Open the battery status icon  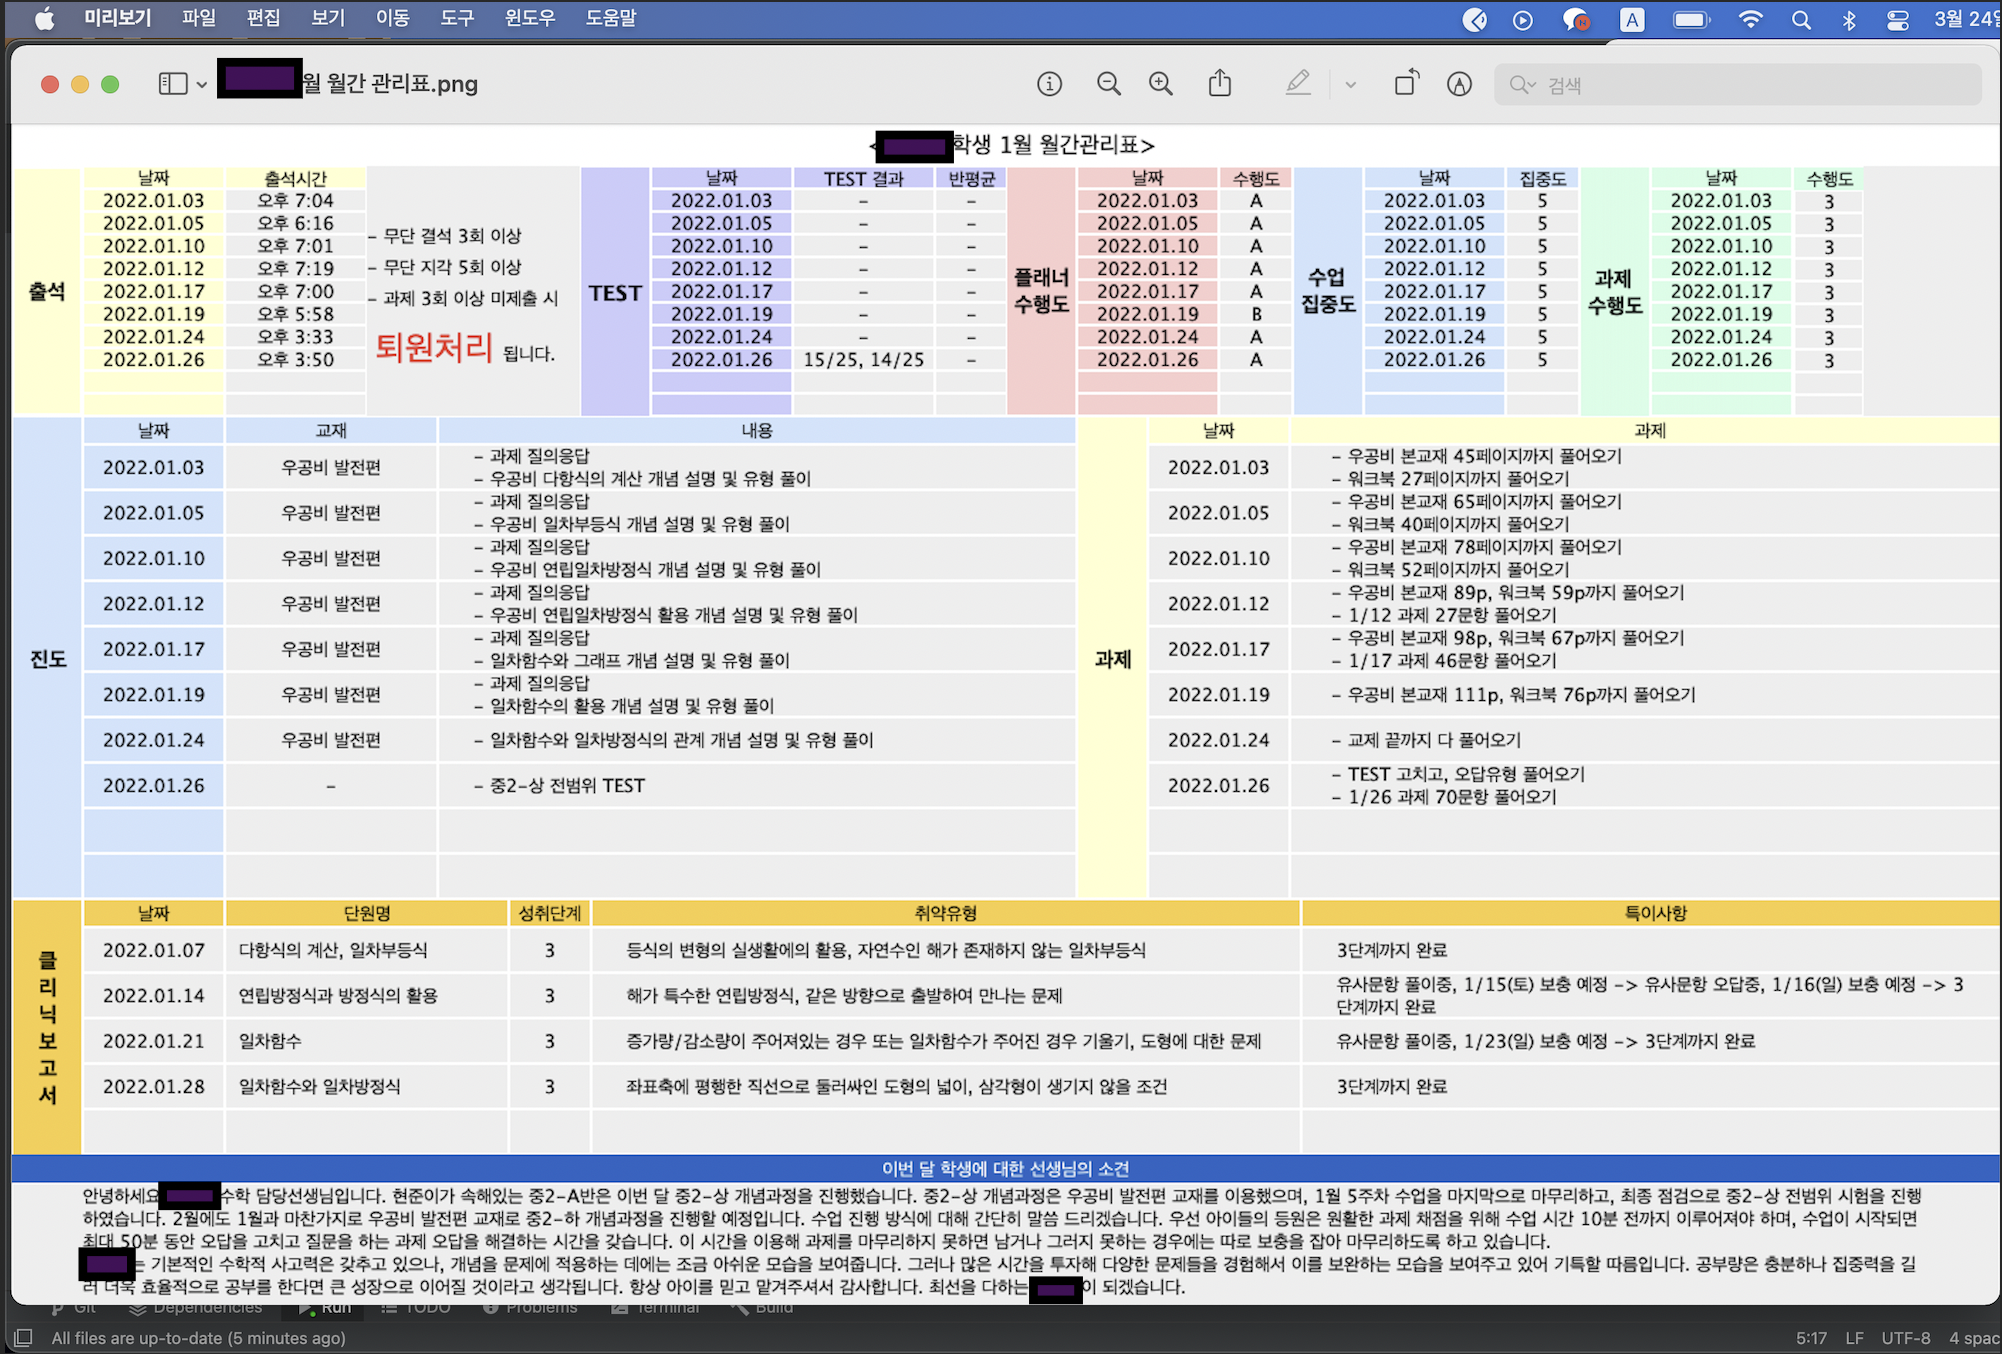tap(1691, 20)
